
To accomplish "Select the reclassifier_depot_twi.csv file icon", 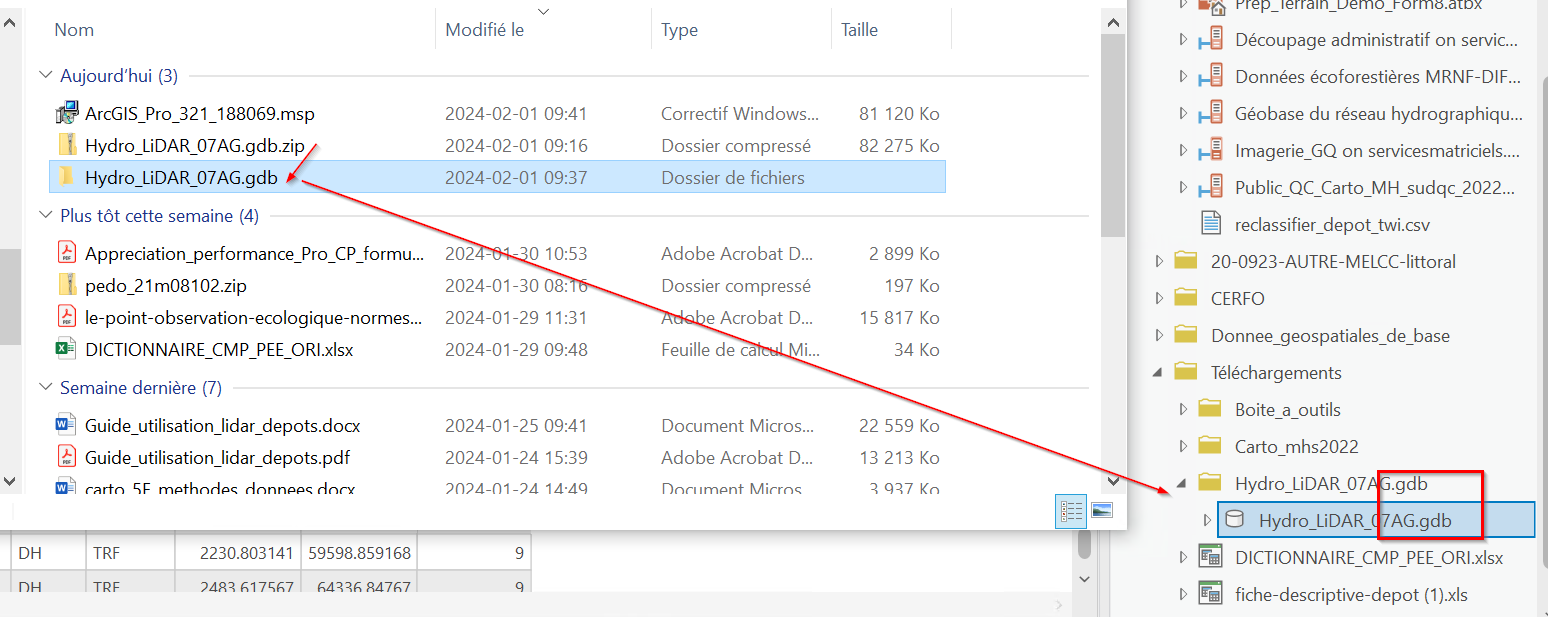I will [1211, 223].
